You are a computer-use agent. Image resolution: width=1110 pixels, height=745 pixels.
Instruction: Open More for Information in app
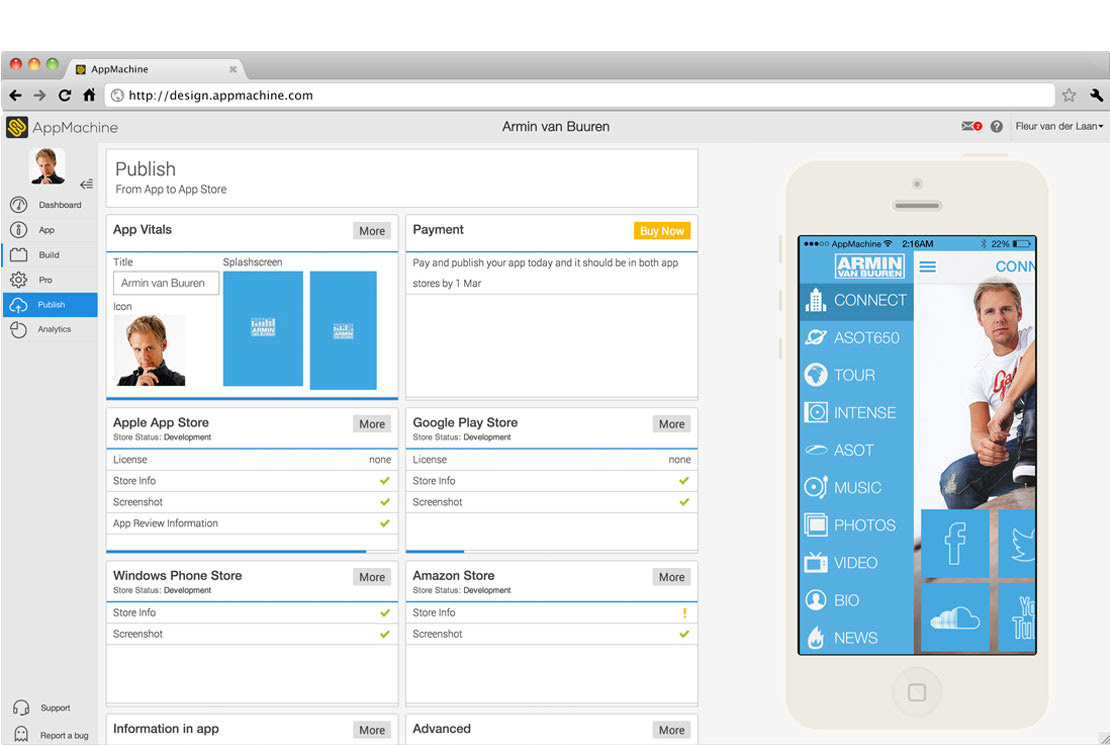click(x=372, y=730)
